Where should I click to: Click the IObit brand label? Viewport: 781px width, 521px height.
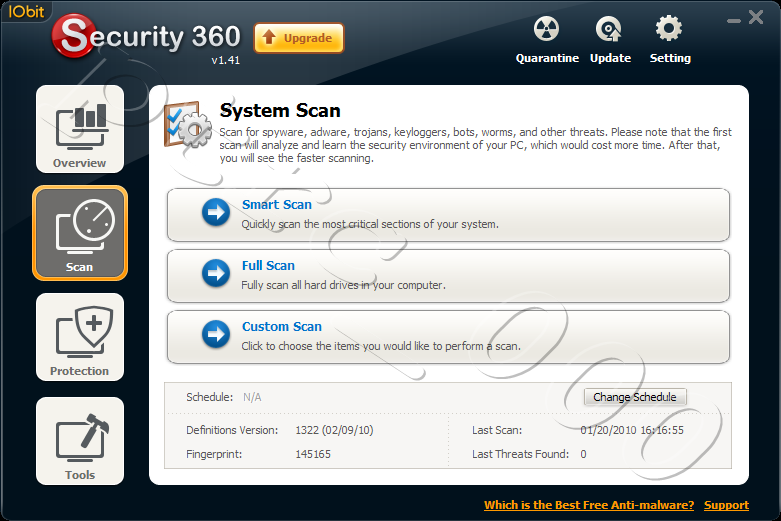(26, 11)
